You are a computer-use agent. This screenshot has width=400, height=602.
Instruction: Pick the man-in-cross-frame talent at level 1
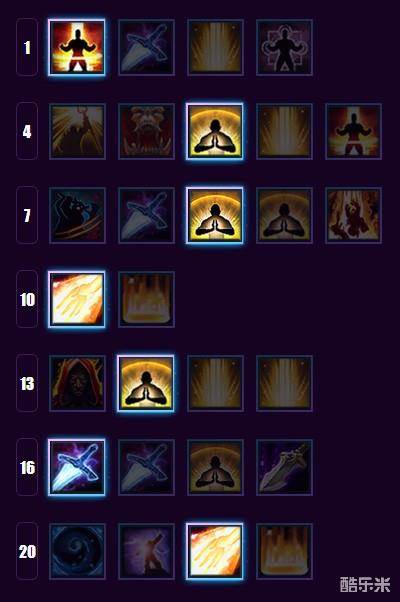[284, 47]
